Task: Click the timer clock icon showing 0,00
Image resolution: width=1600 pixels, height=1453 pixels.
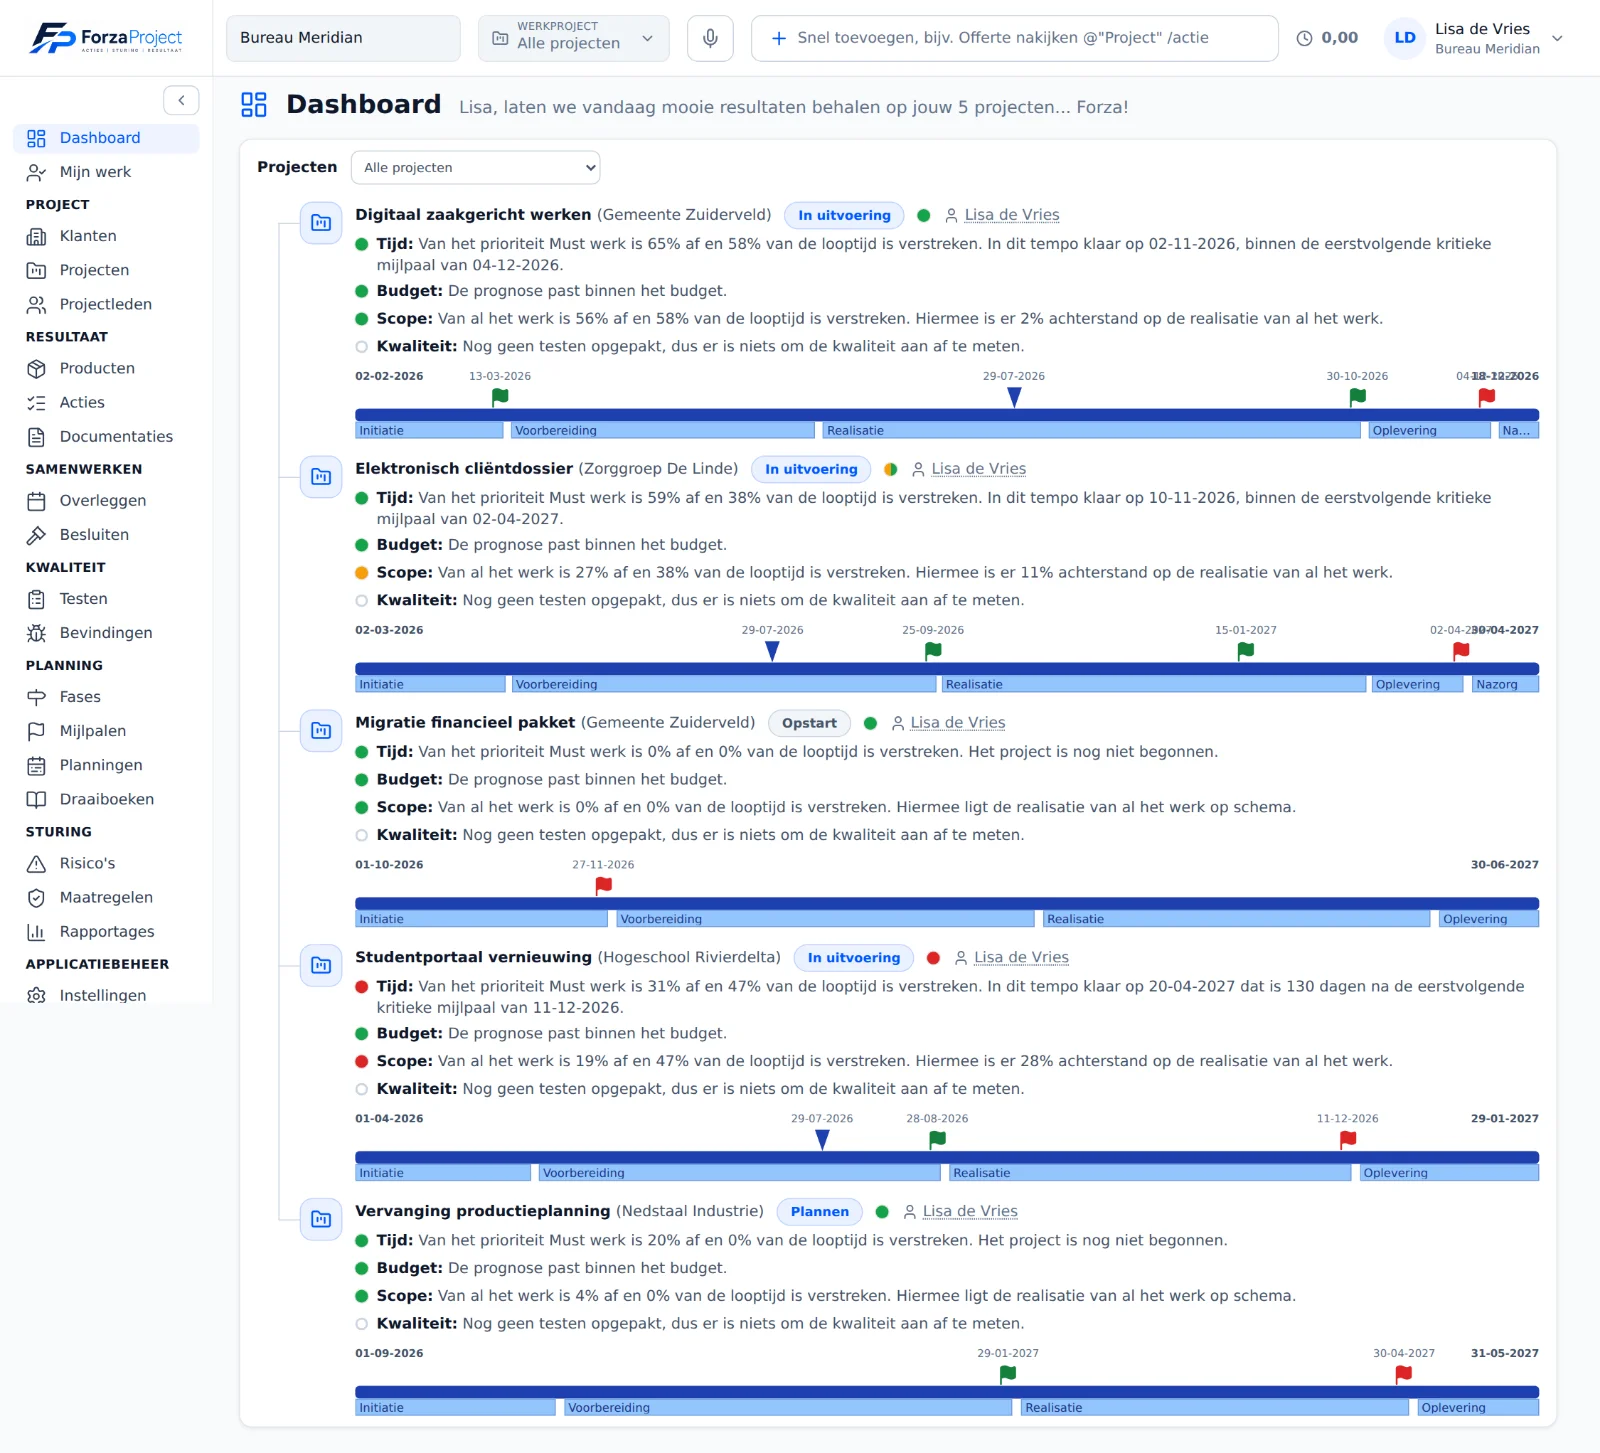Action: click(x=1304, y=38)
